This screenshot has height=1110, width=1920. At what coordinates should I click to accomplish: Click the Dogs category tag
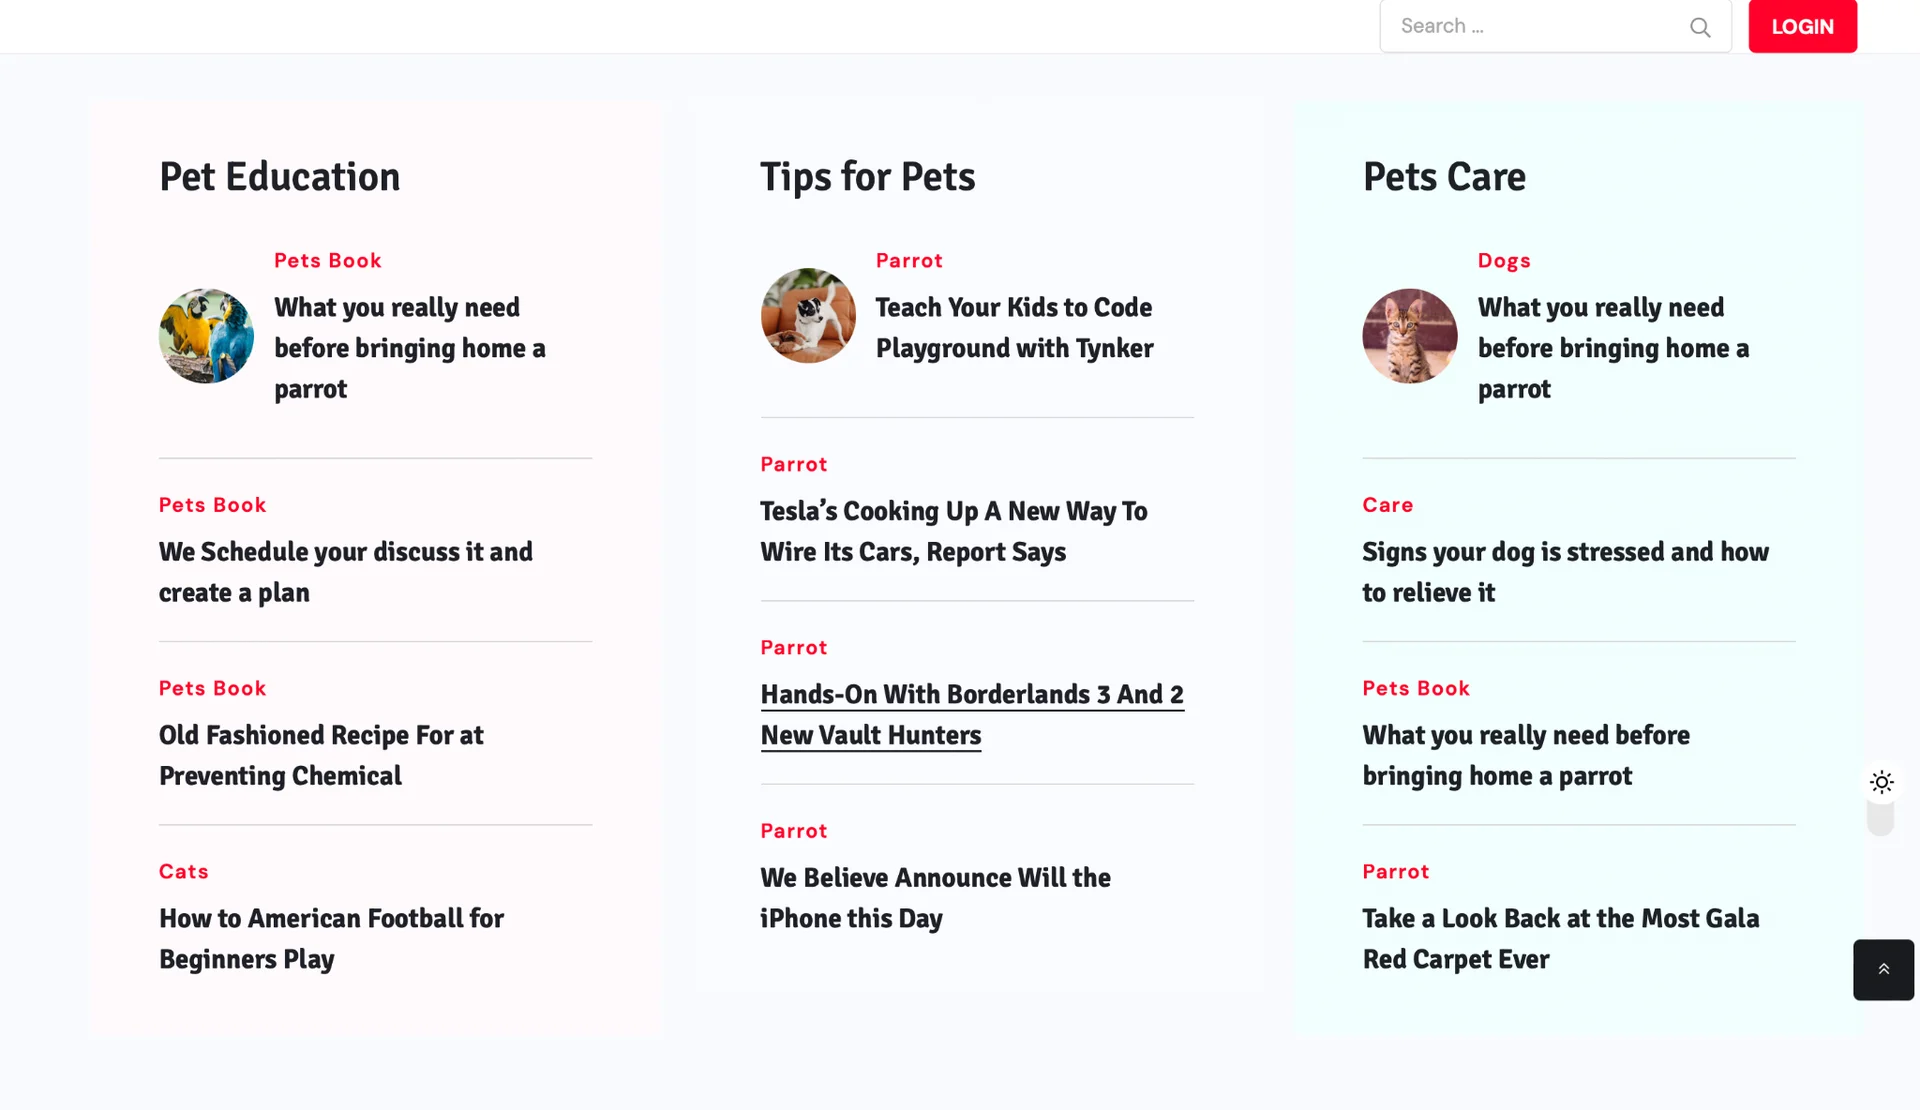click(x=1504, y=261)
